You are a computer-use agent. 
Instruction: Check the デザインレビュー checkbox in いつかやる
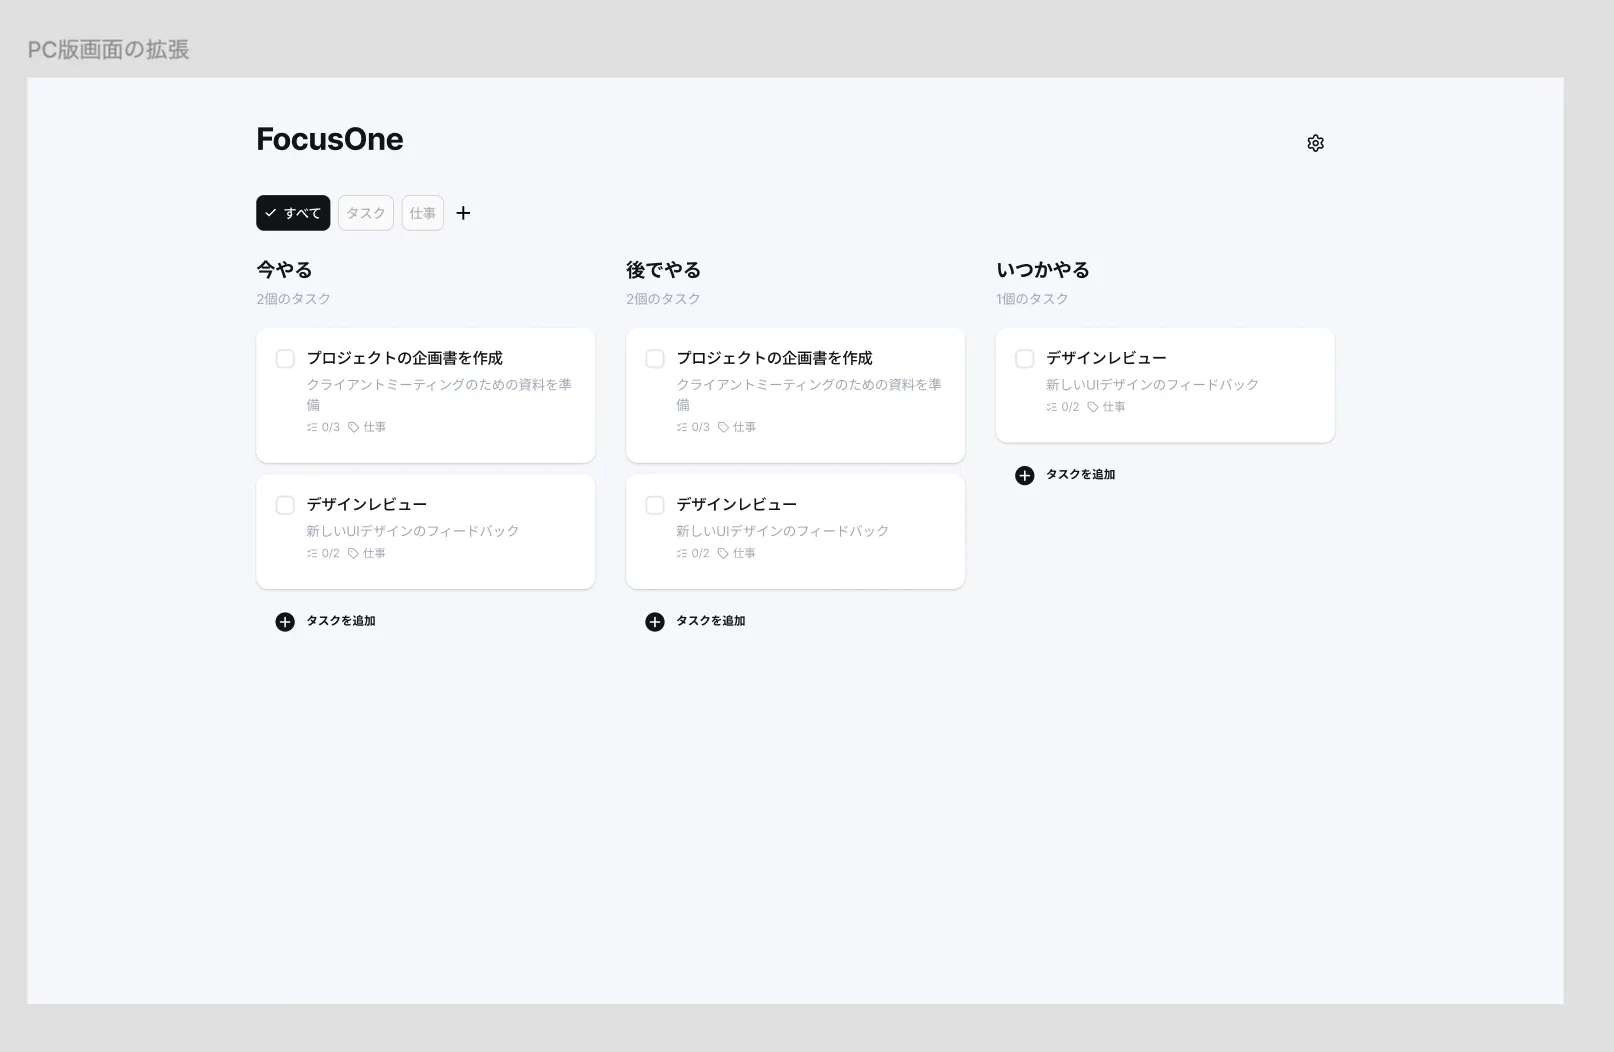[1024, 358]
